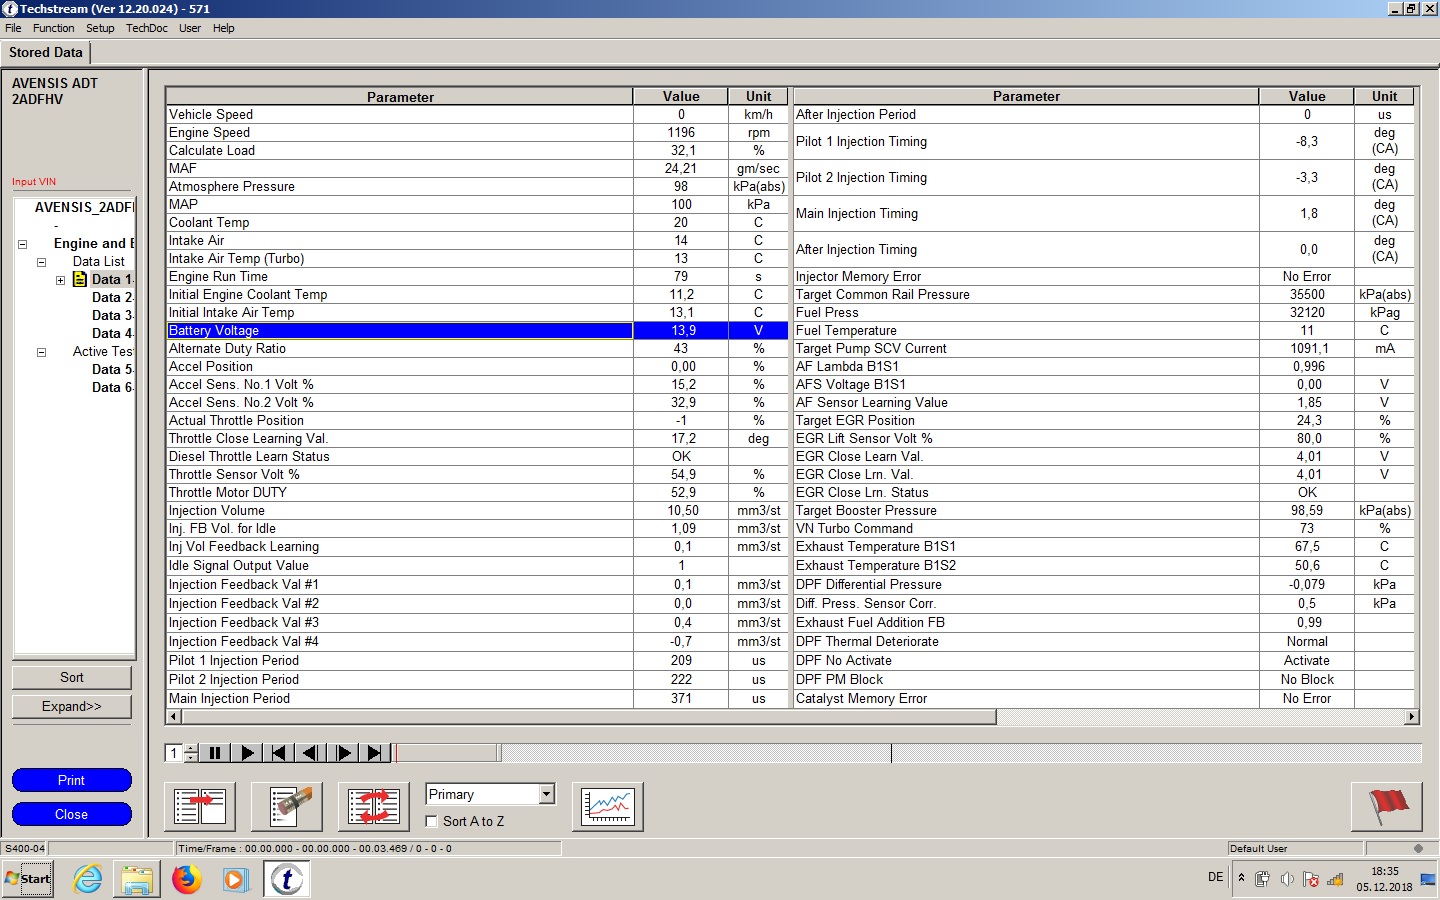The width and height of the screenshot is (1440, 900).
Task: Pause the data playback
Action: tap(215, 753)
